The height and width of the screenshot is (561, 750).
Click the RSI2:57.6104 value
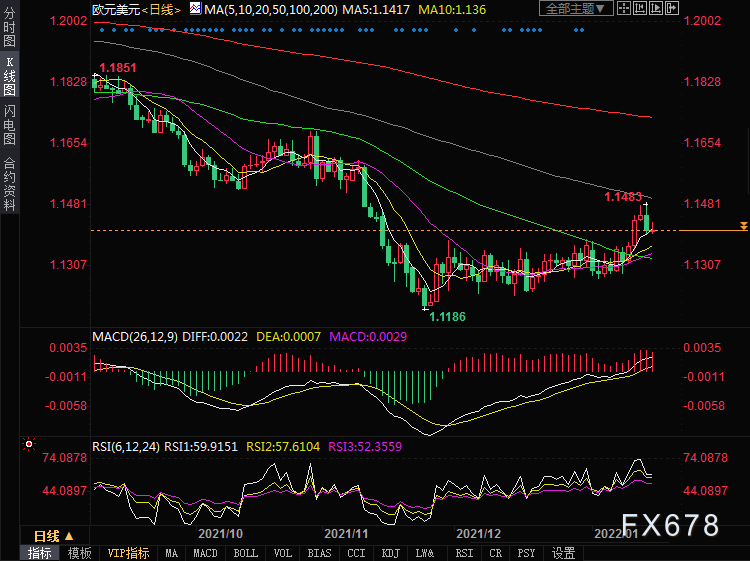coord(283,447)
